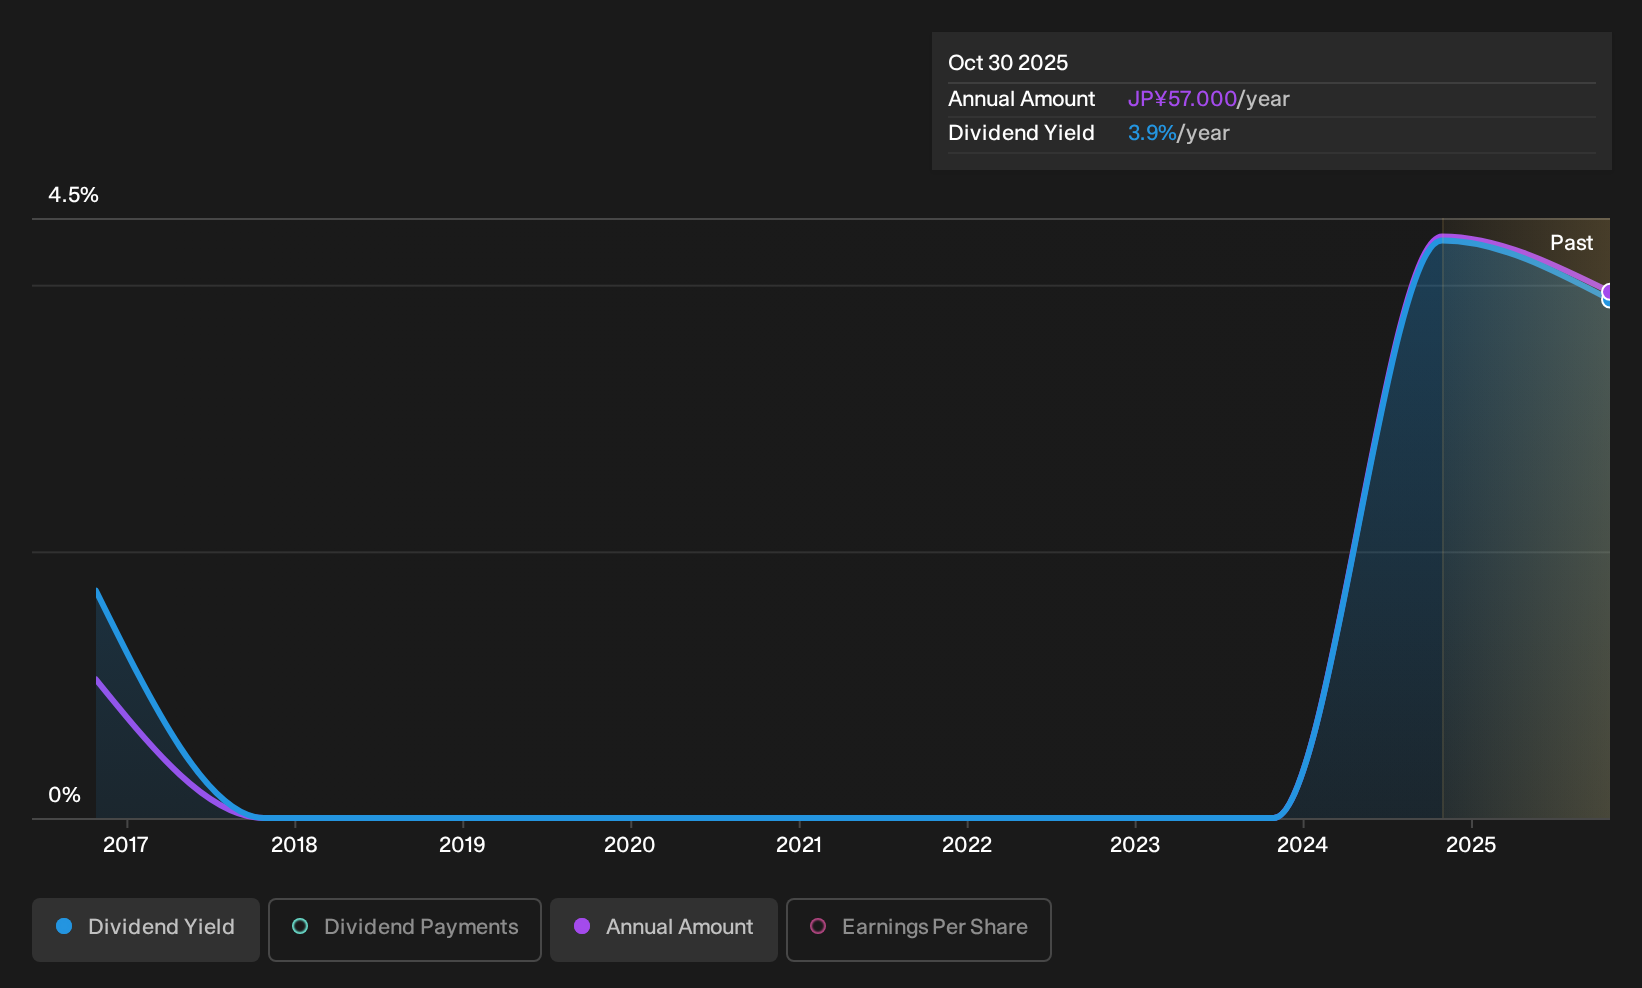Click the 4.5% y-axis label
Image resolution: width=1642 pixels, height=988 pixels.
(x=73, y=195)
